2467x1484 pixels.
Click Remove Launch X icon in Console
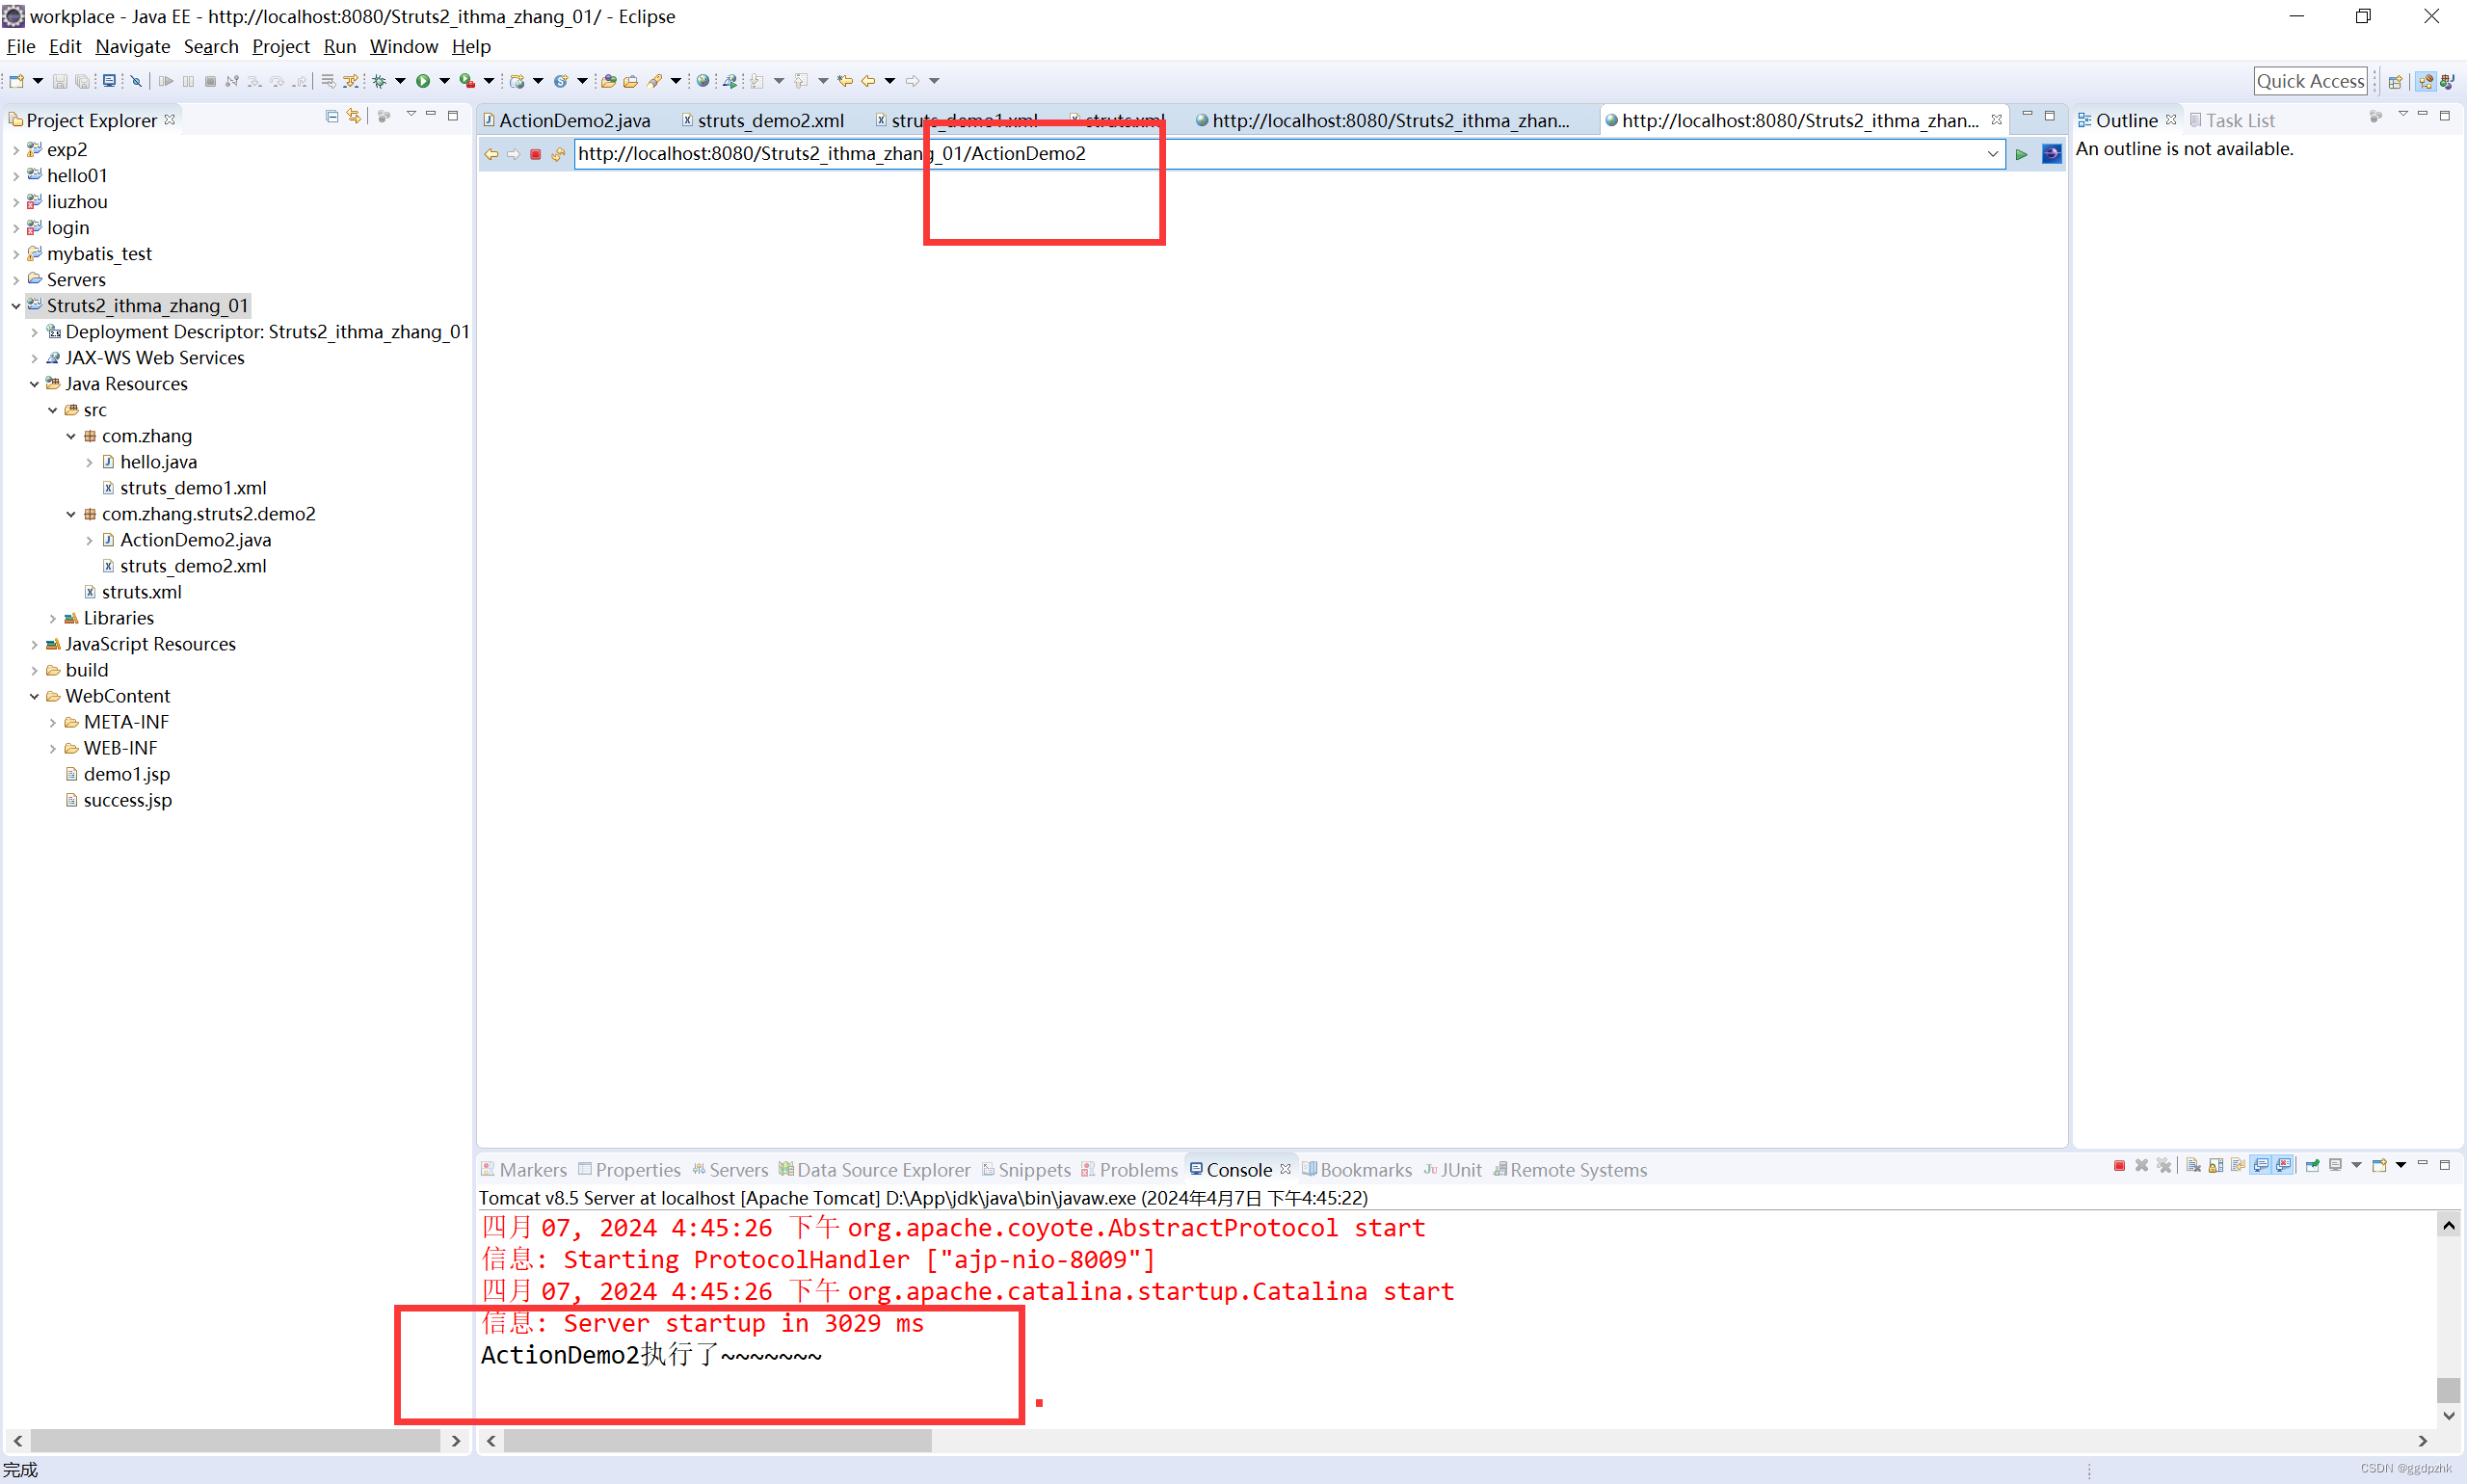click(2142, 1166)
